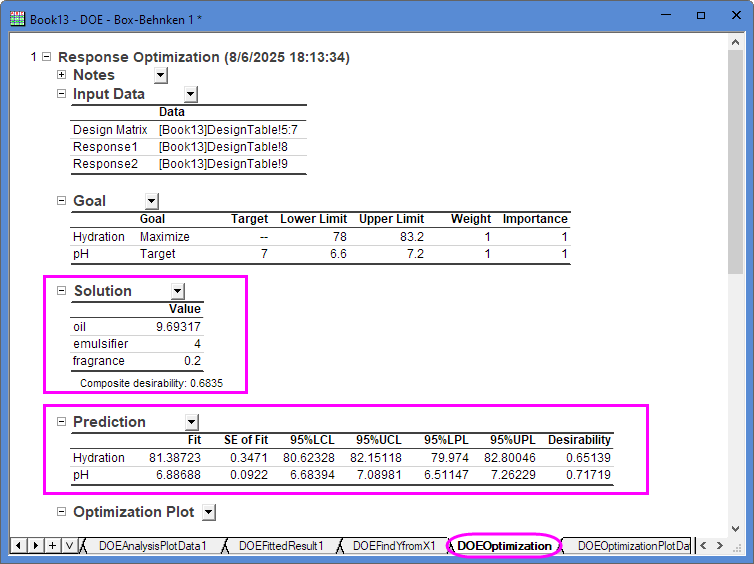
Task: Expand the Notes section
Action: (62, 75)
